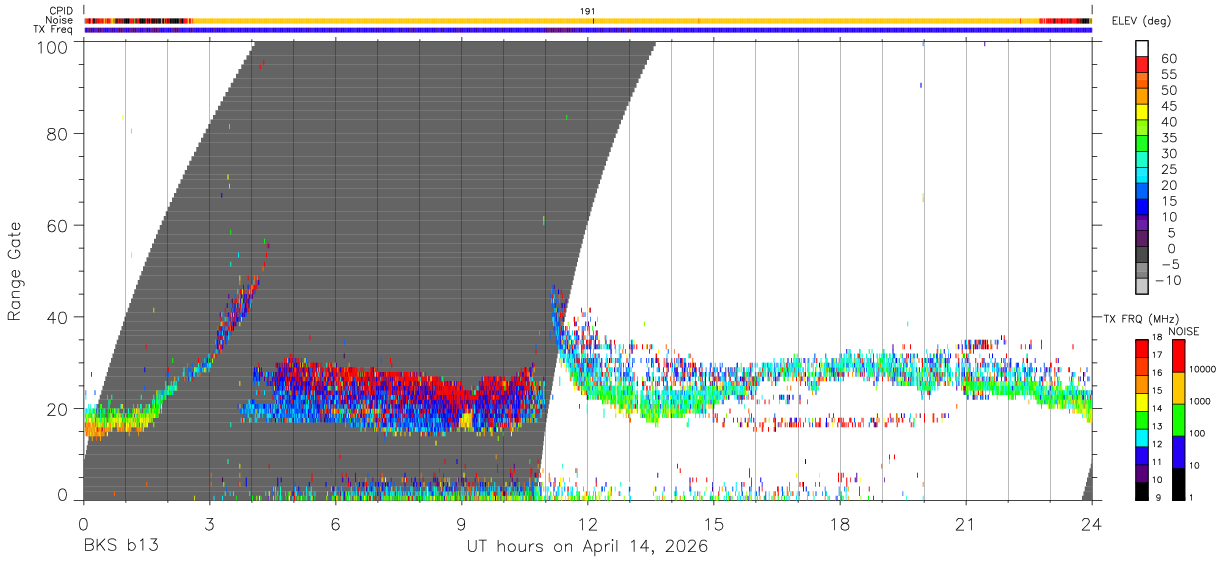Click x-axis hour label "21"
Image resolution: width=1228 pixels, height=567 pixels.
coord(966,523)
